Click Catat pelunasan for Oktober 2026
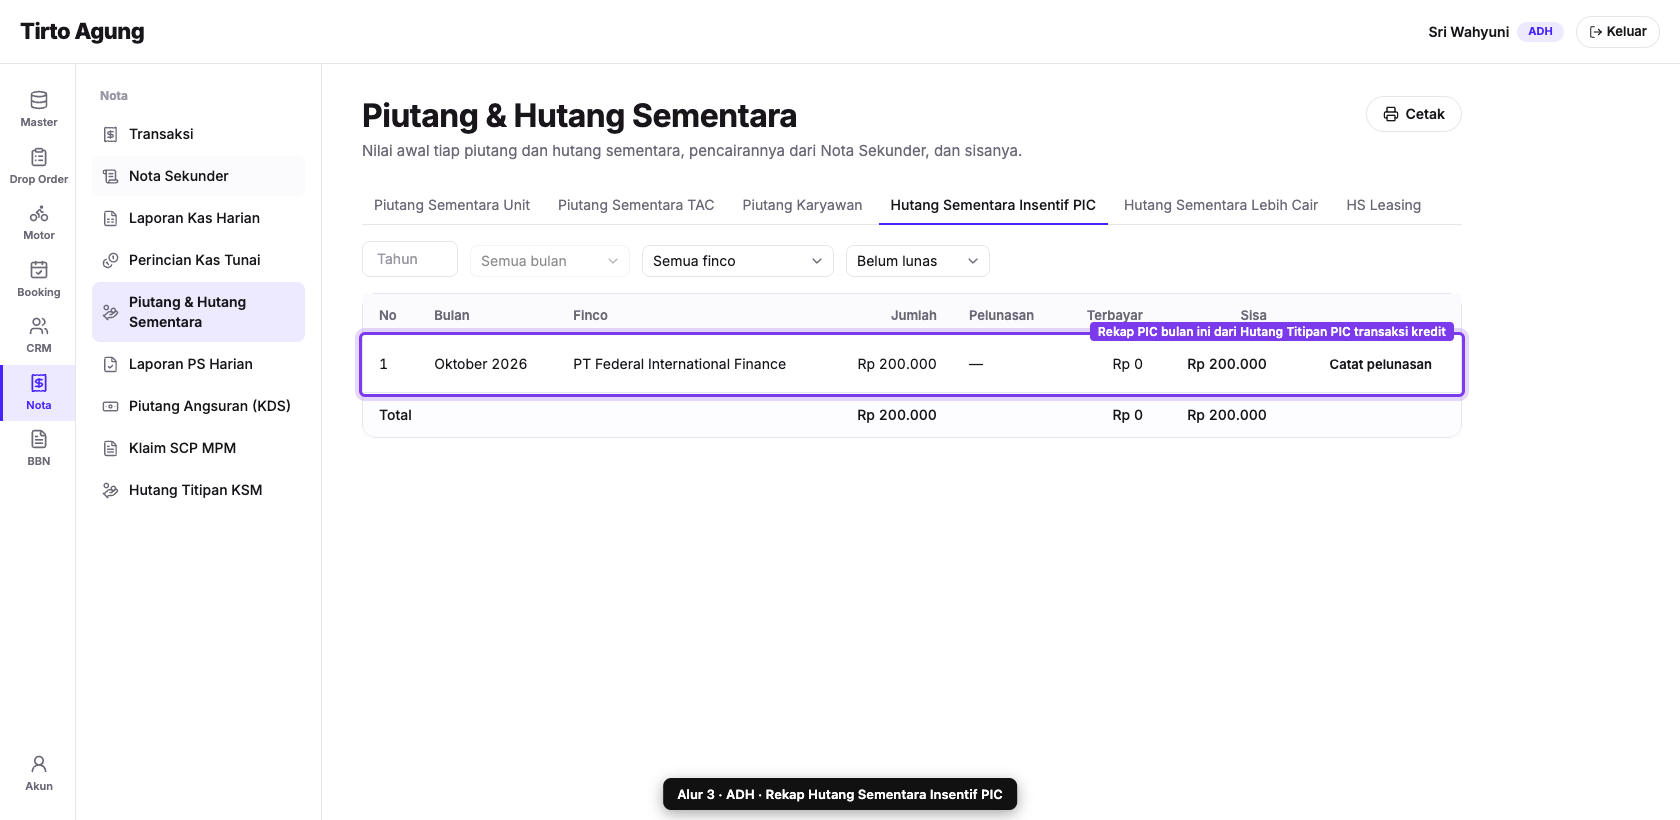The image size is (1680, 820). point(1380,364)
